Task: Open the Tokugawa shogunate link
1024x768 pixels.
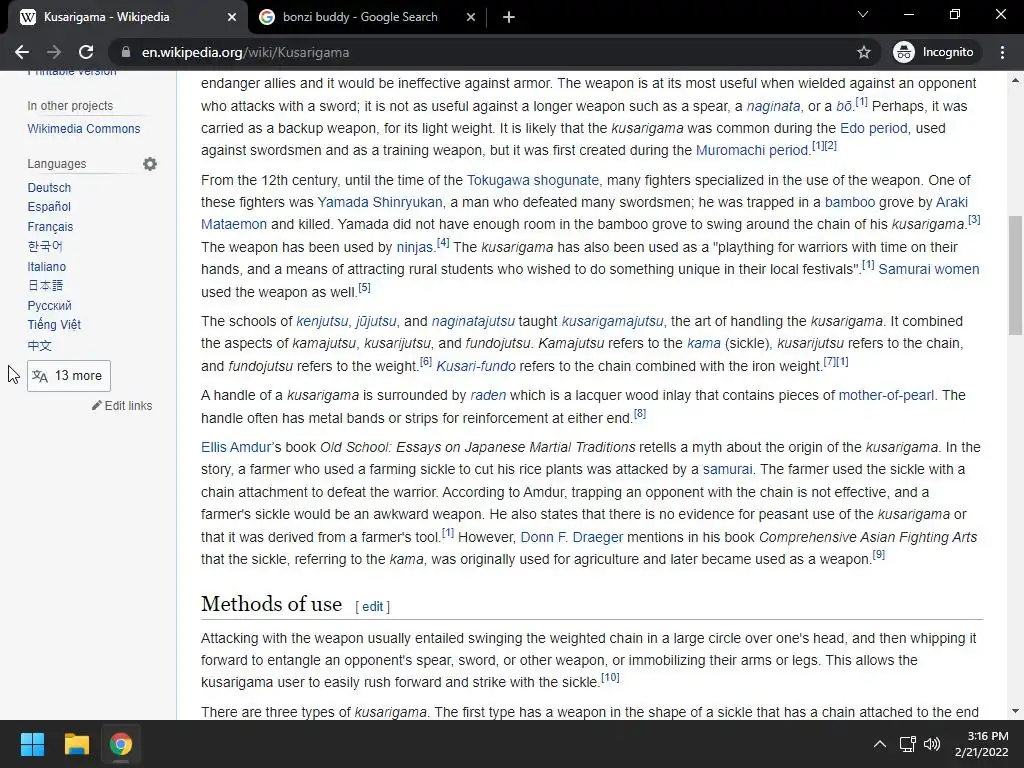Action: click(532, 180)
